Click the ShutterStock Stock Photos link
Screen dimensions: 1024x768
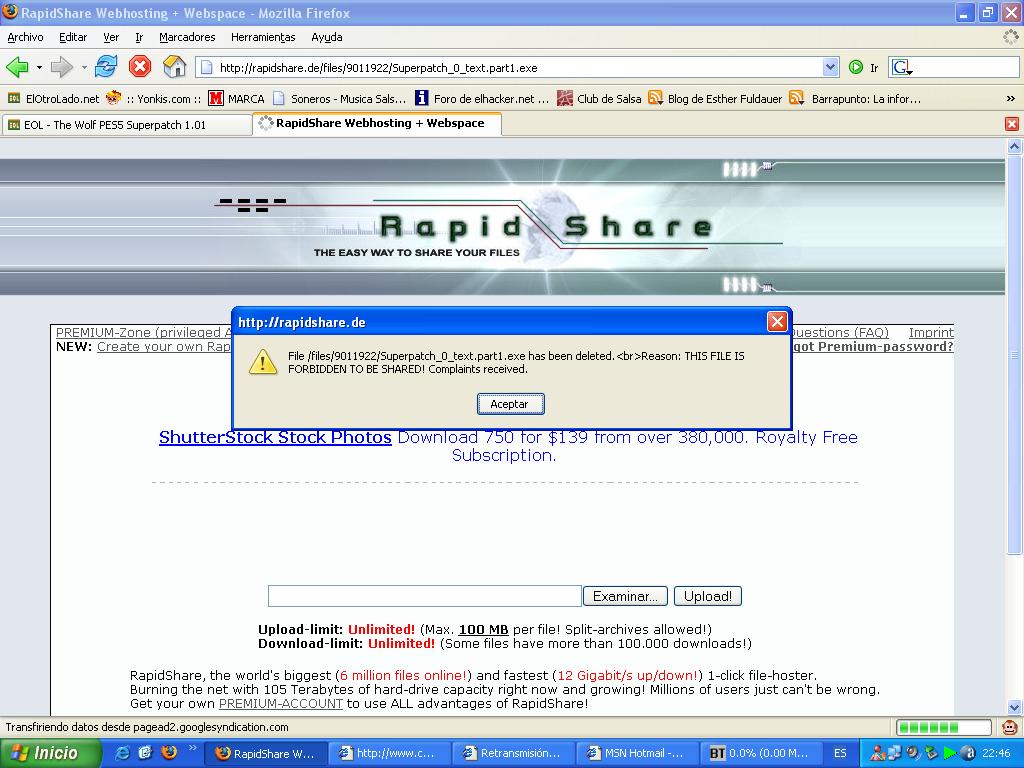click(x=275, y=438)
